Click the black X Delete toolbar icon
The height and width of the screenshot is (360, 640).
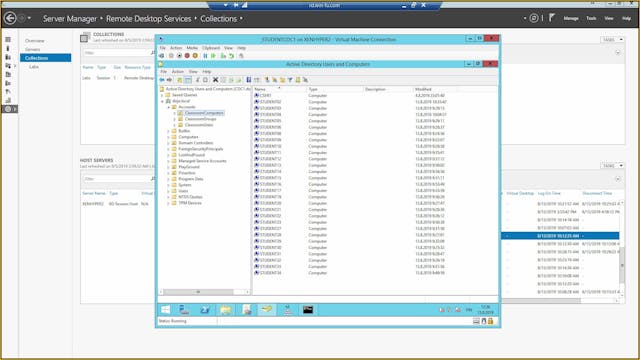click(x=215, y=80)
